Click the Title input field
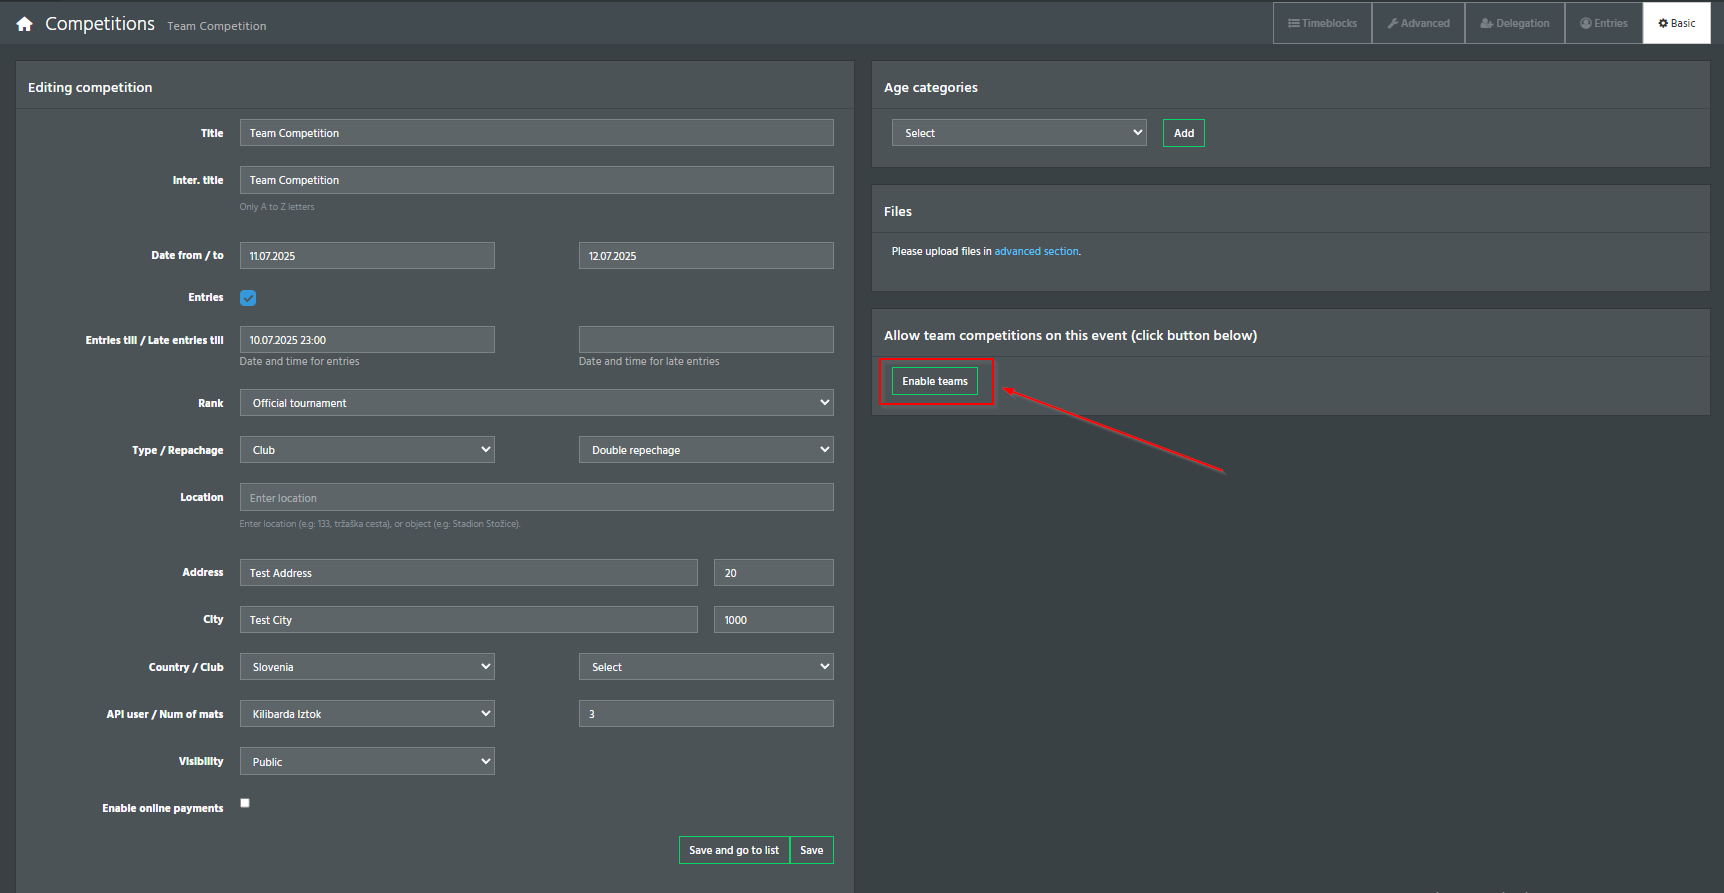This screenshot has height=893, width=1724. click(x=536, y=133)
